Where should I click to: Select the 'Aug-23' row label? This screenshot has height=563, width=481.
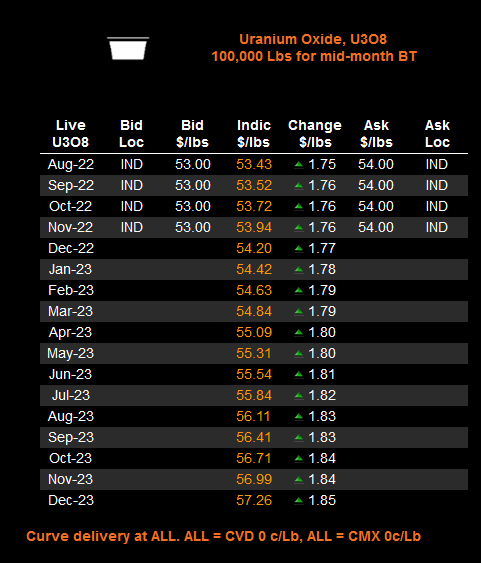pos(71,417)
